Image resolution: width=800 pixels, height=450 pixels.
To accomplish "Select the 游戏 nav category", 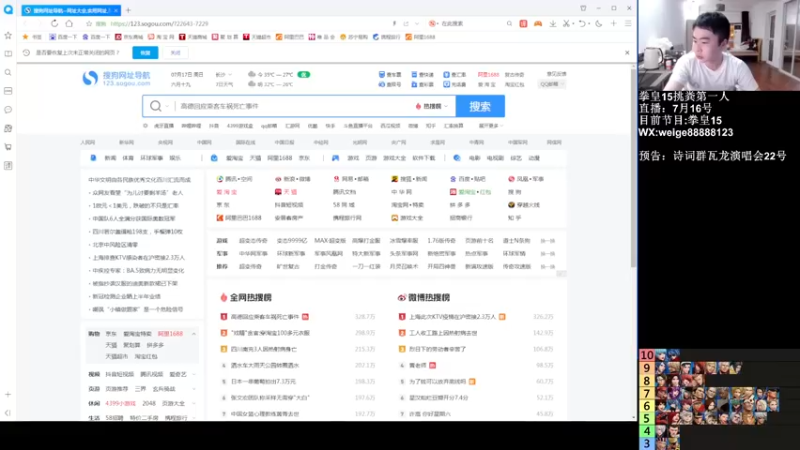I will 353,158.
